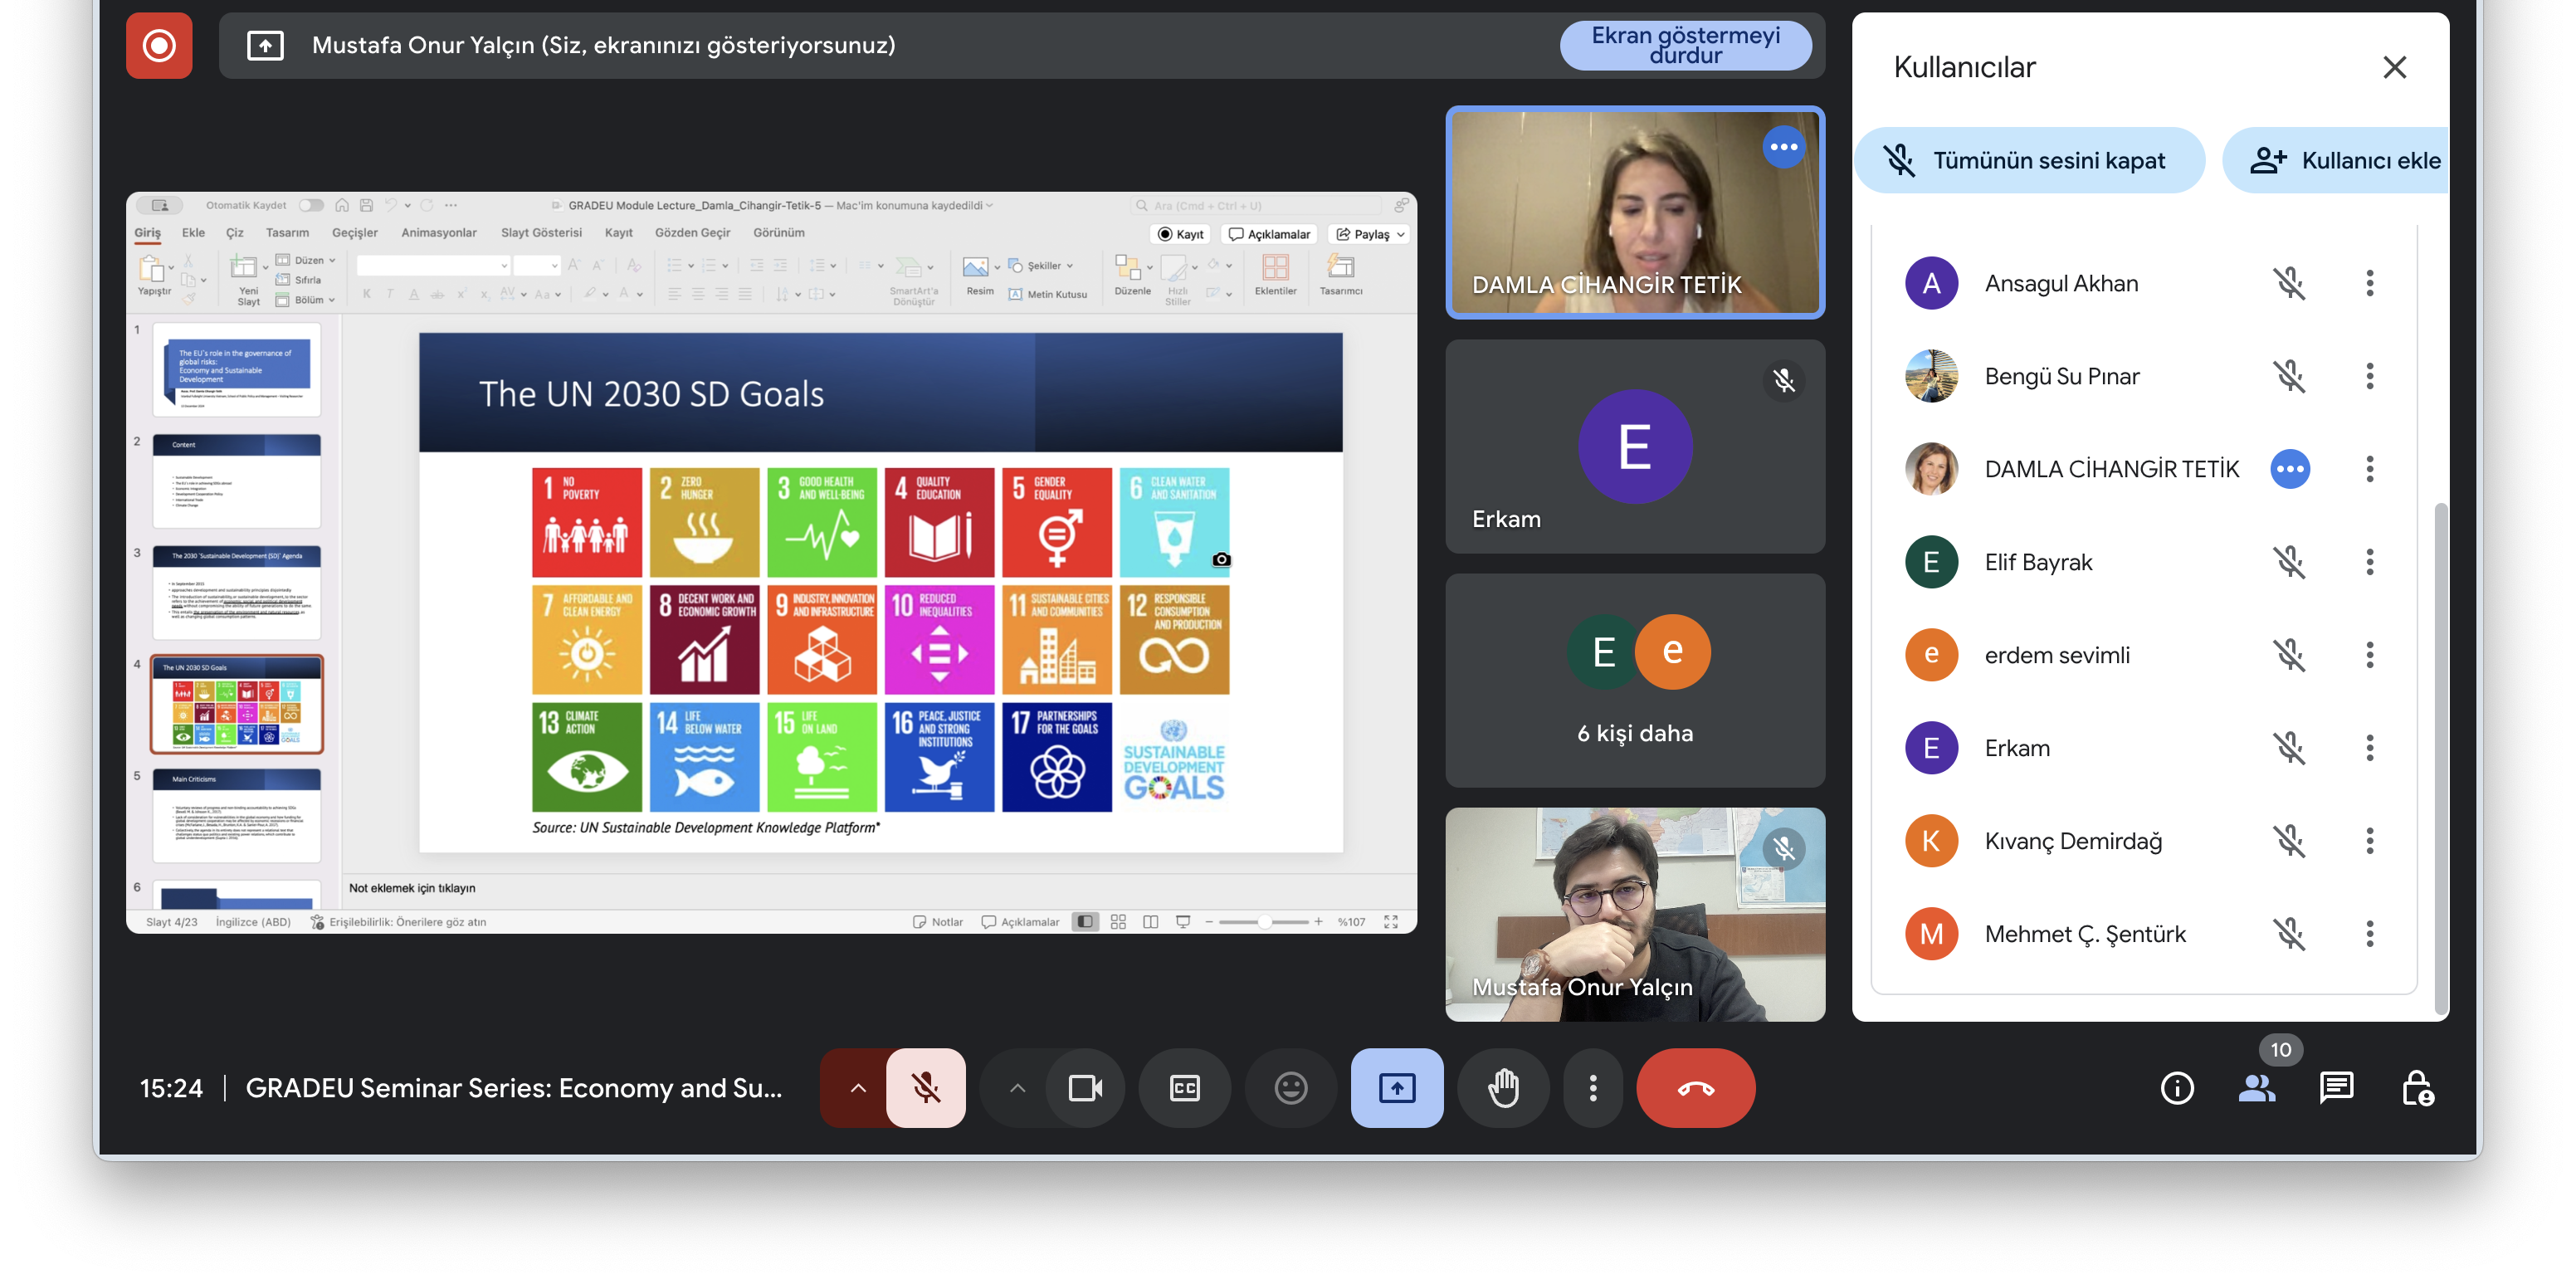Click Tümünün sesini kapat button

[2029, 160]
